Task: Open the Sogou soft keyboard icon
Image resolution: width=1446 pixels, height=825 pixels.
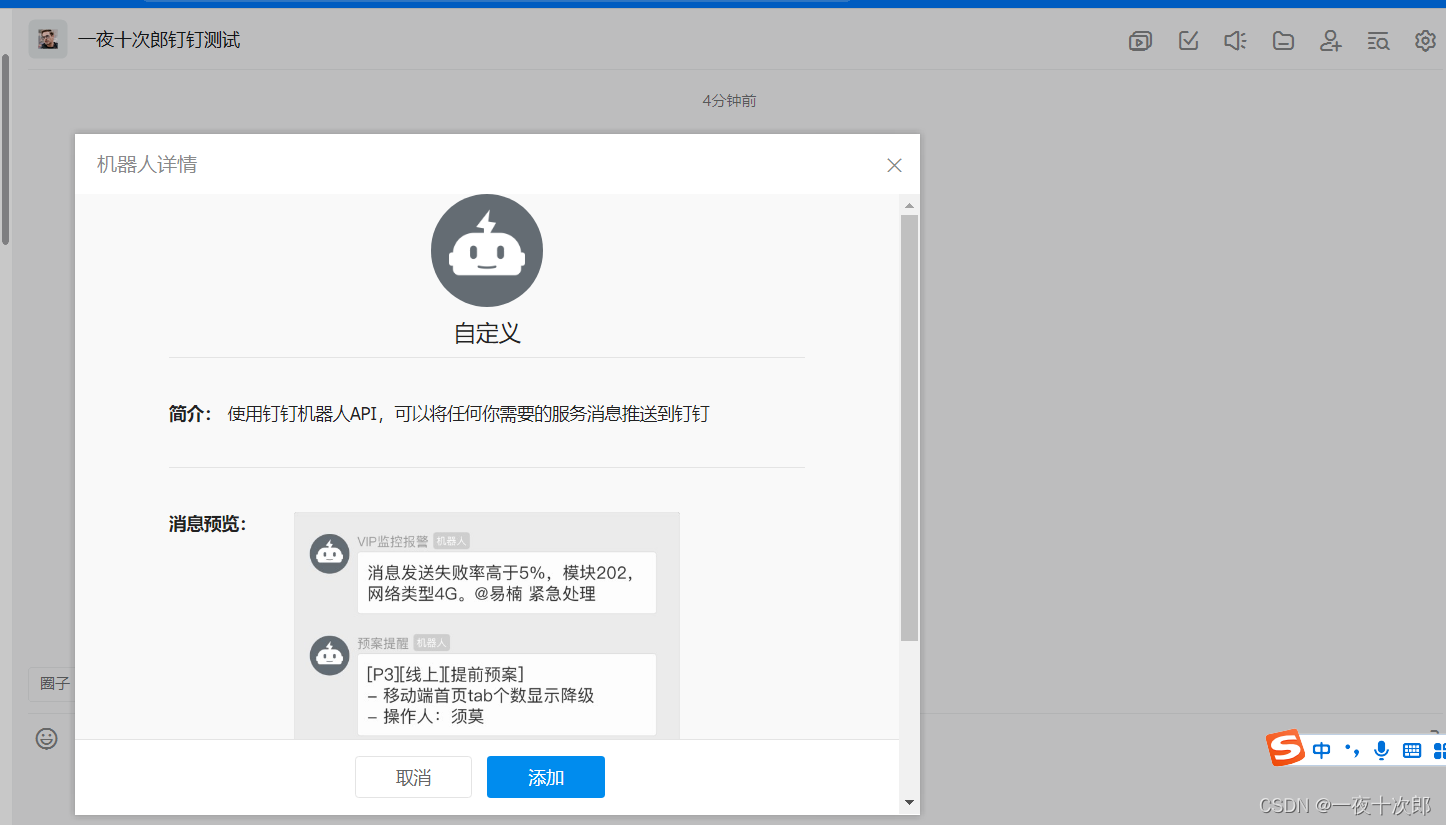Action: [x=1412, y=750]
